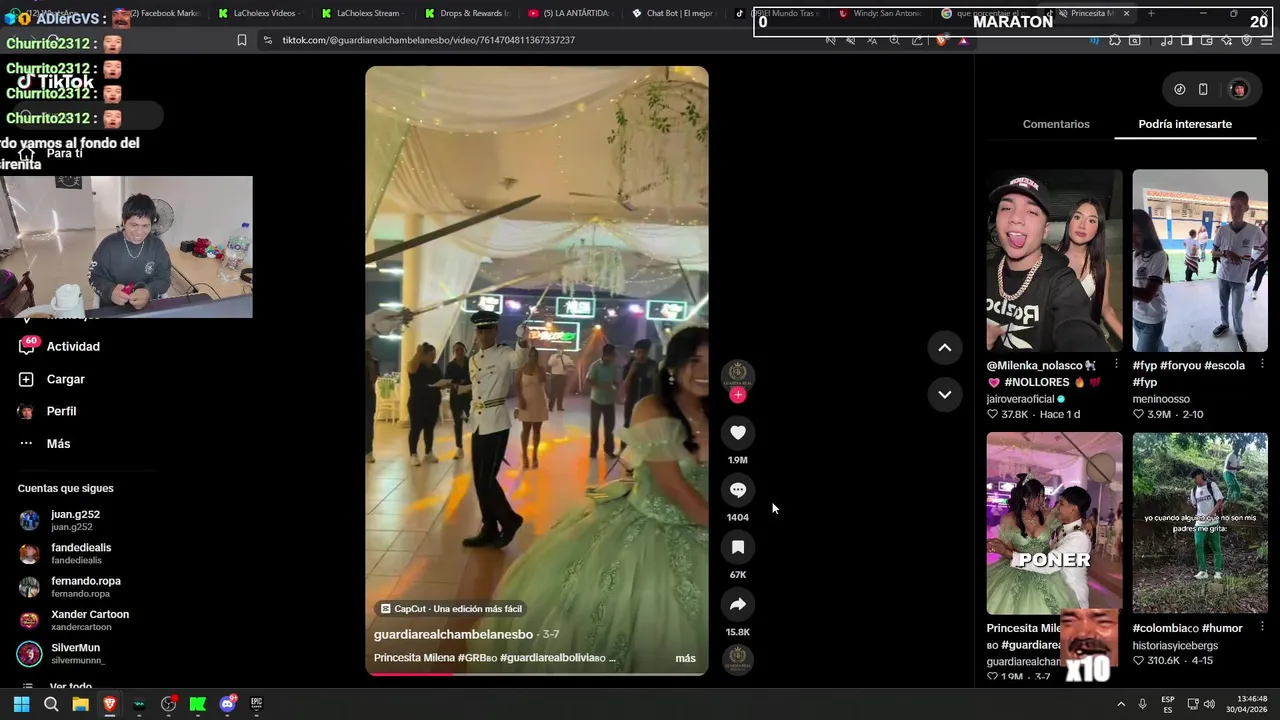Open options for meninoosso video
Viewport: 1280px width, 720px height.
1261,365
